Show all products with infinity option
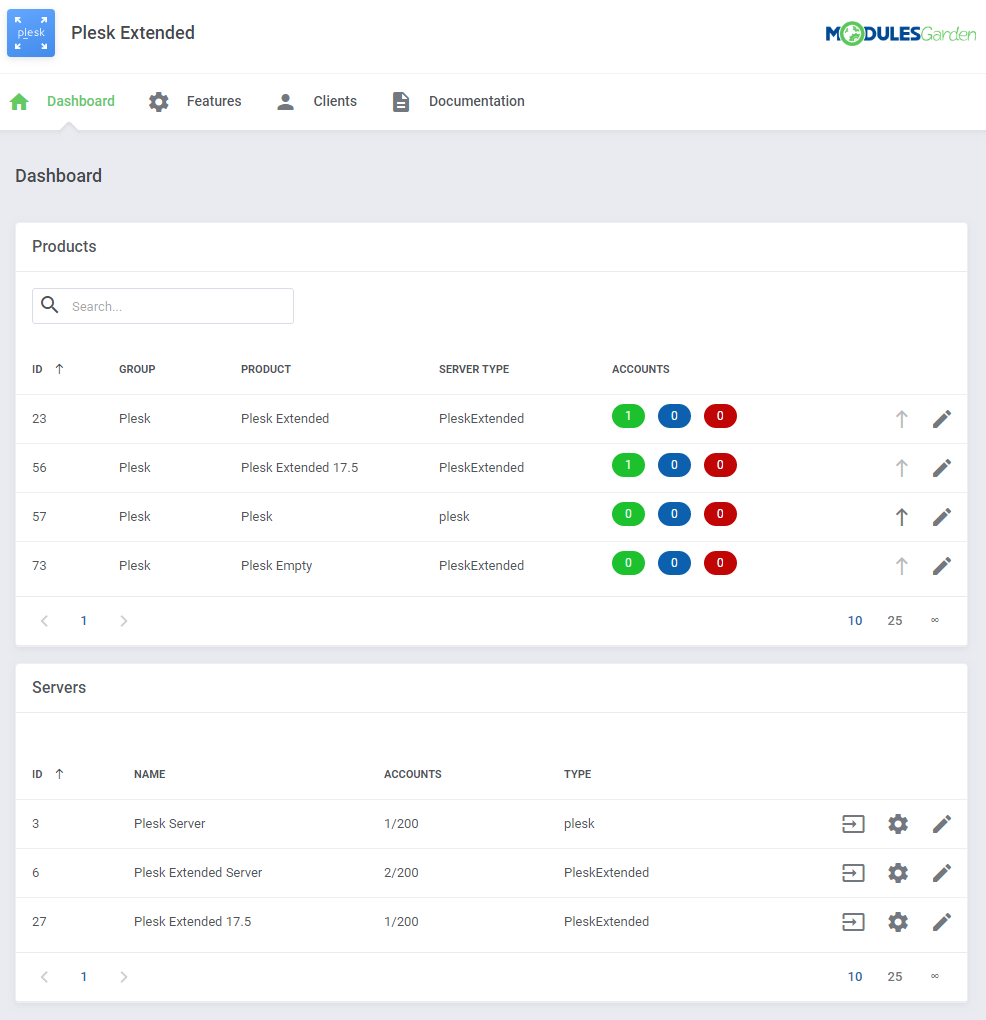Screen dimensions: 986x1020 [x=935, y=621]
